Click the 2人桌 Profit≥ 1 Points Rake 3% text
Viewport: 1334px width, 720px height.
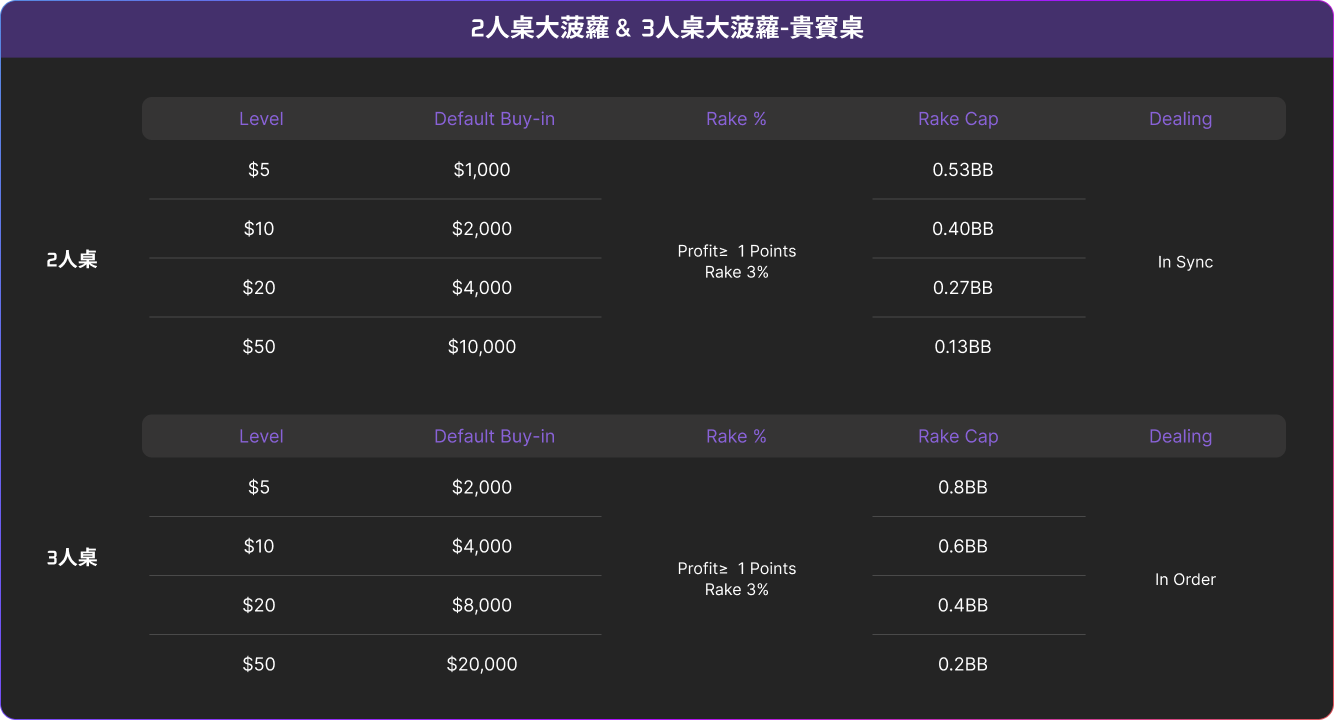click(x=737, y=261)
